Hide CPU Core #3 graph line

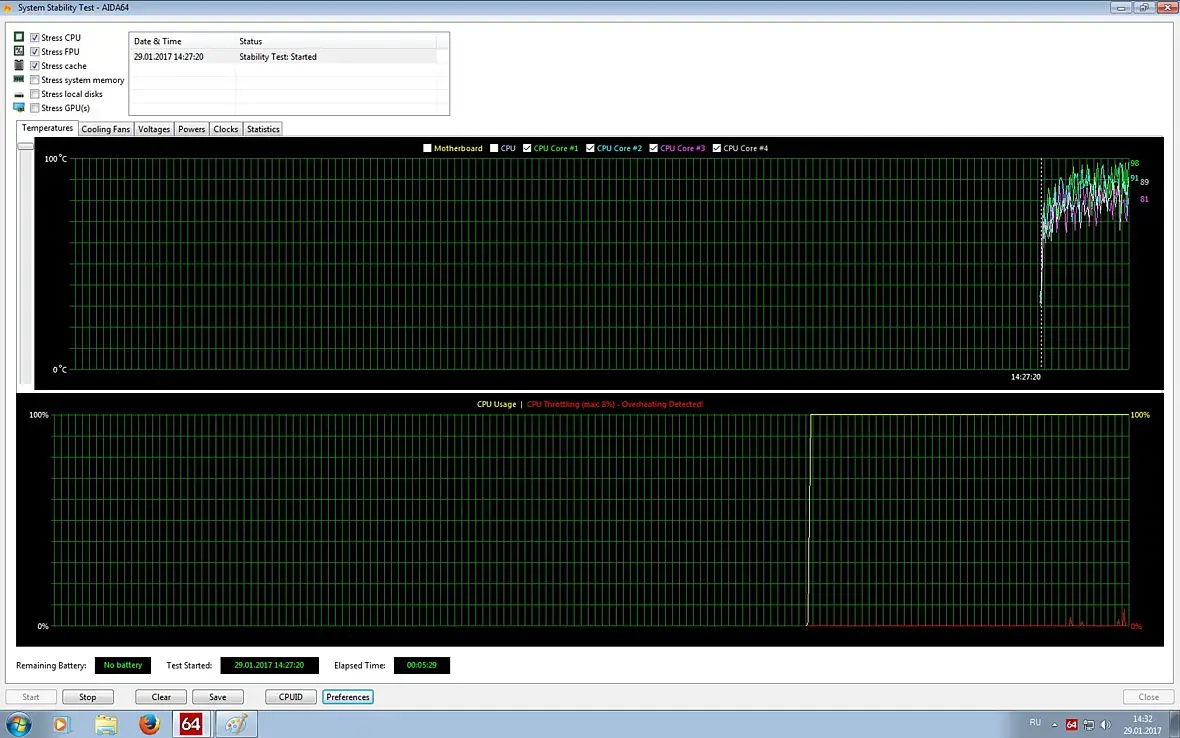pos(653,148)
